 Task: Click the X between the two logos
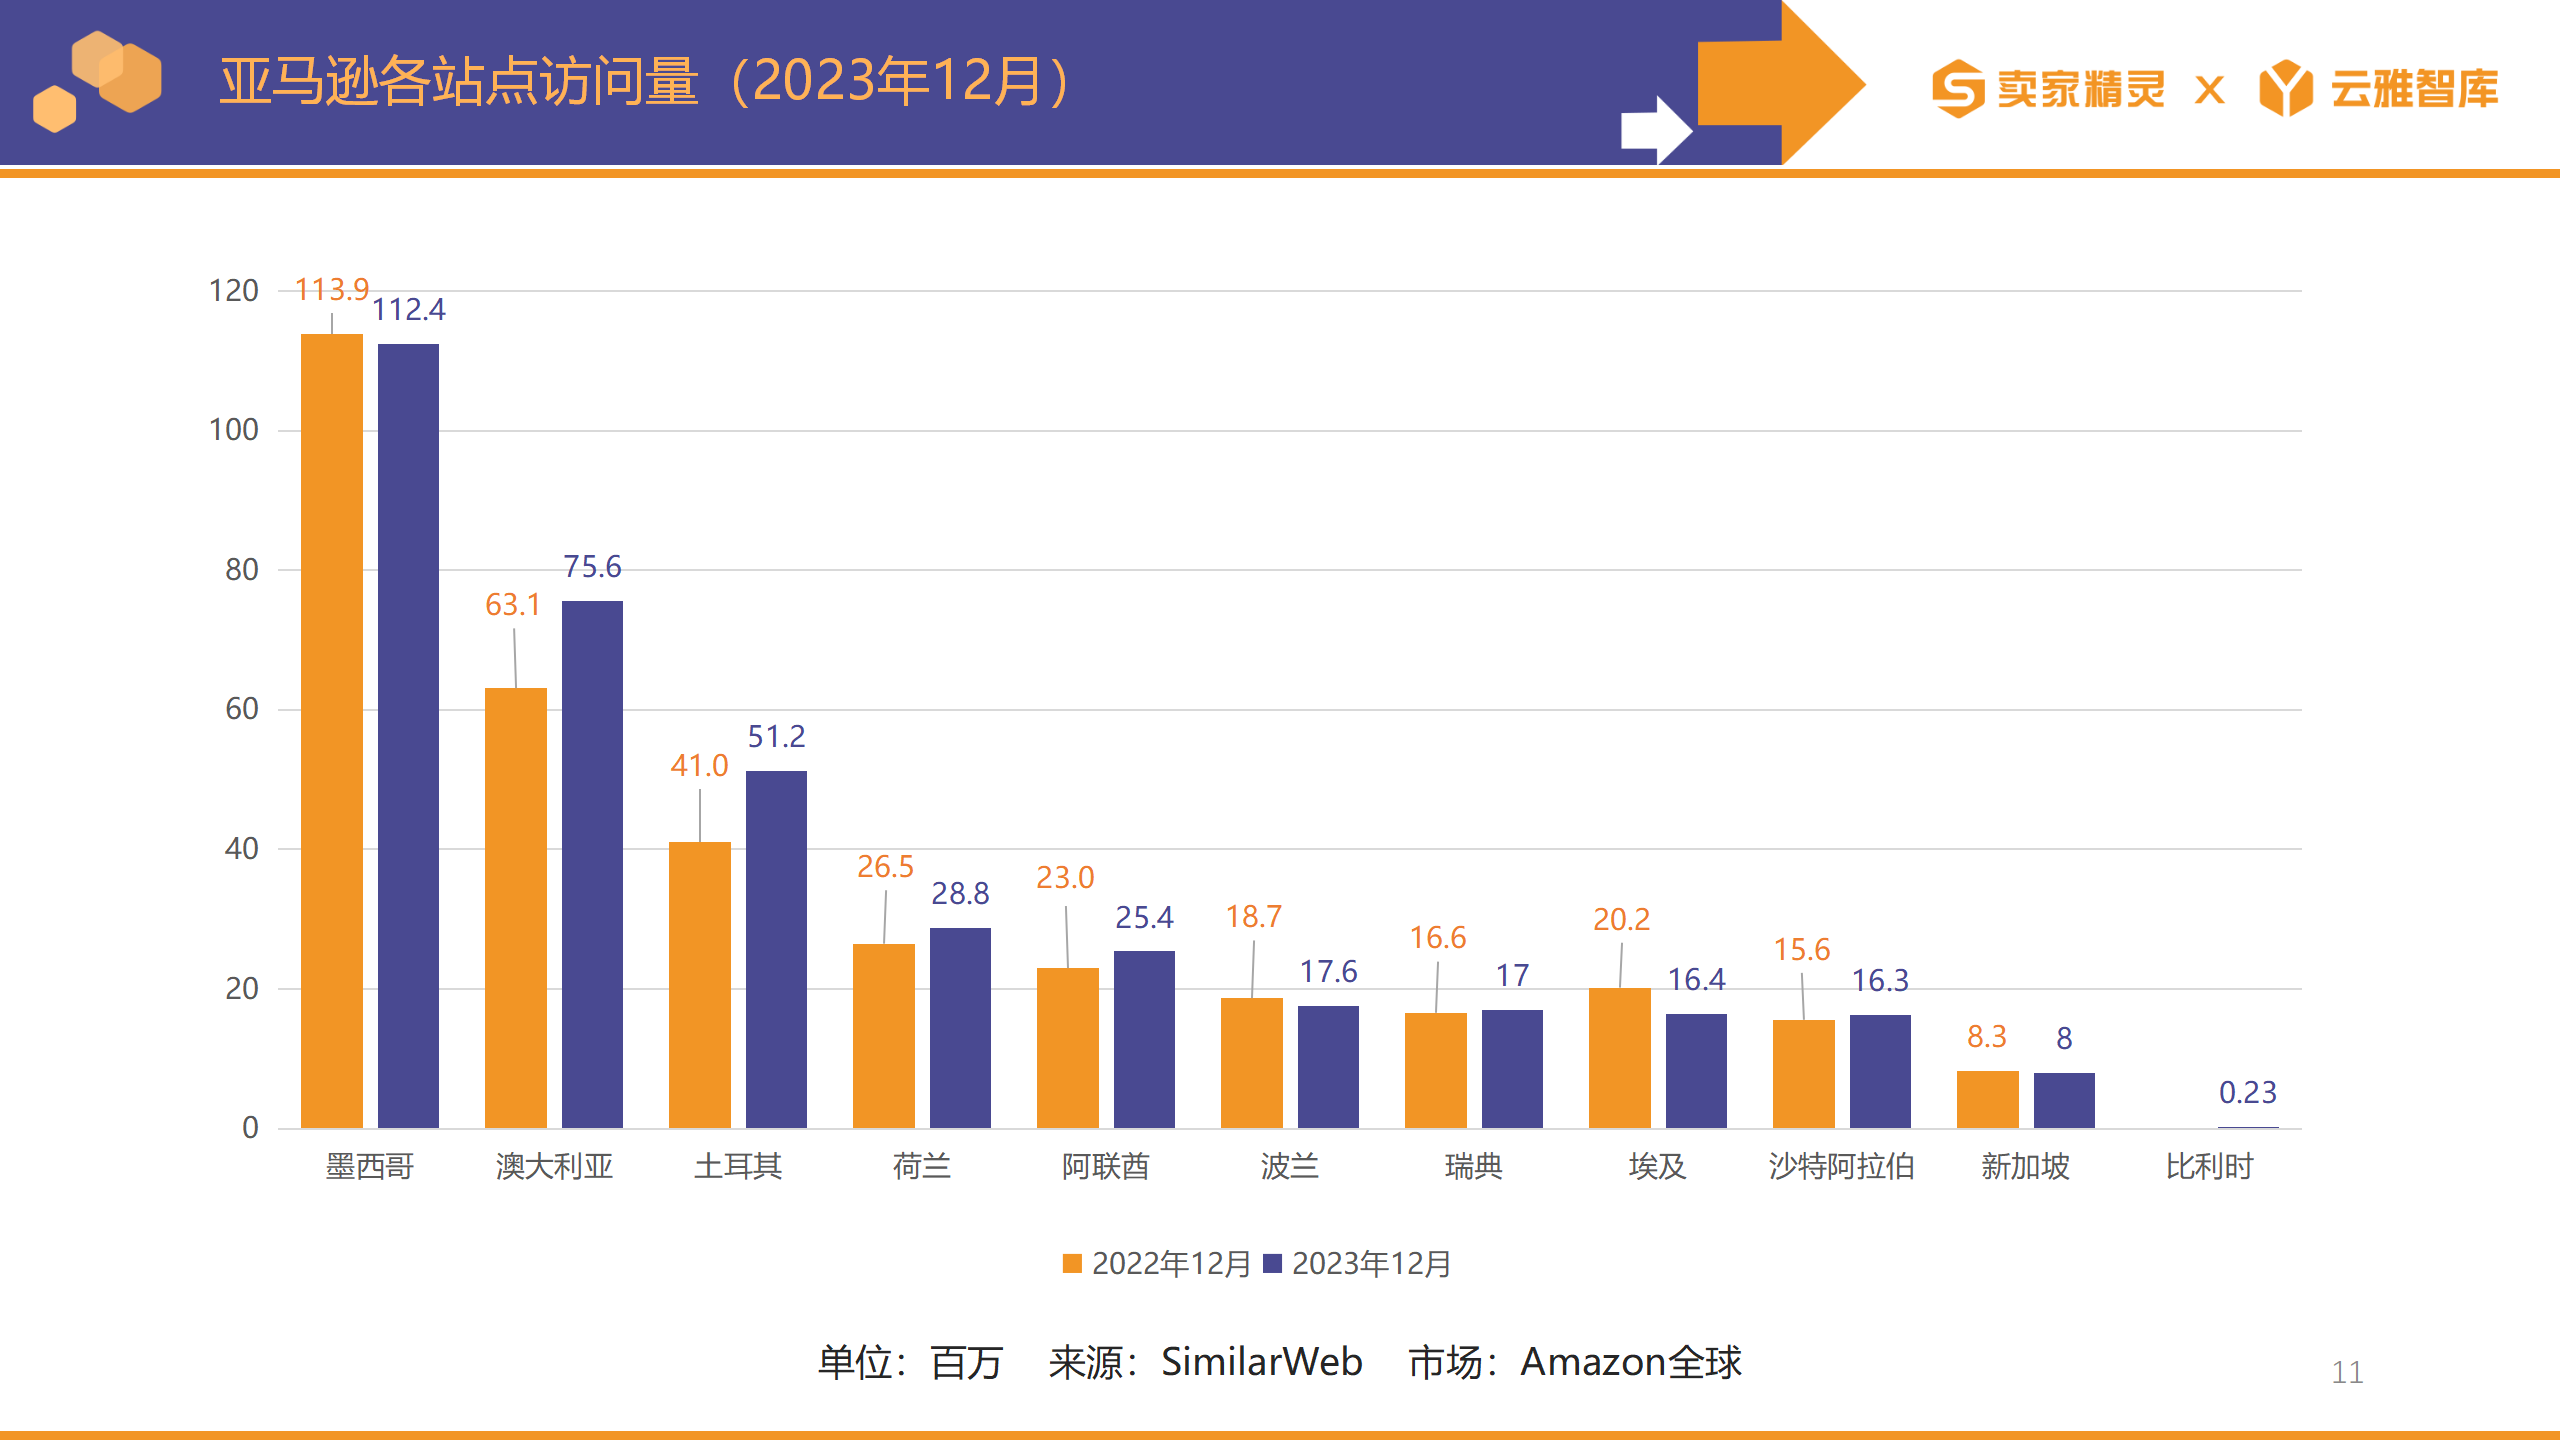pos(2209,91)
